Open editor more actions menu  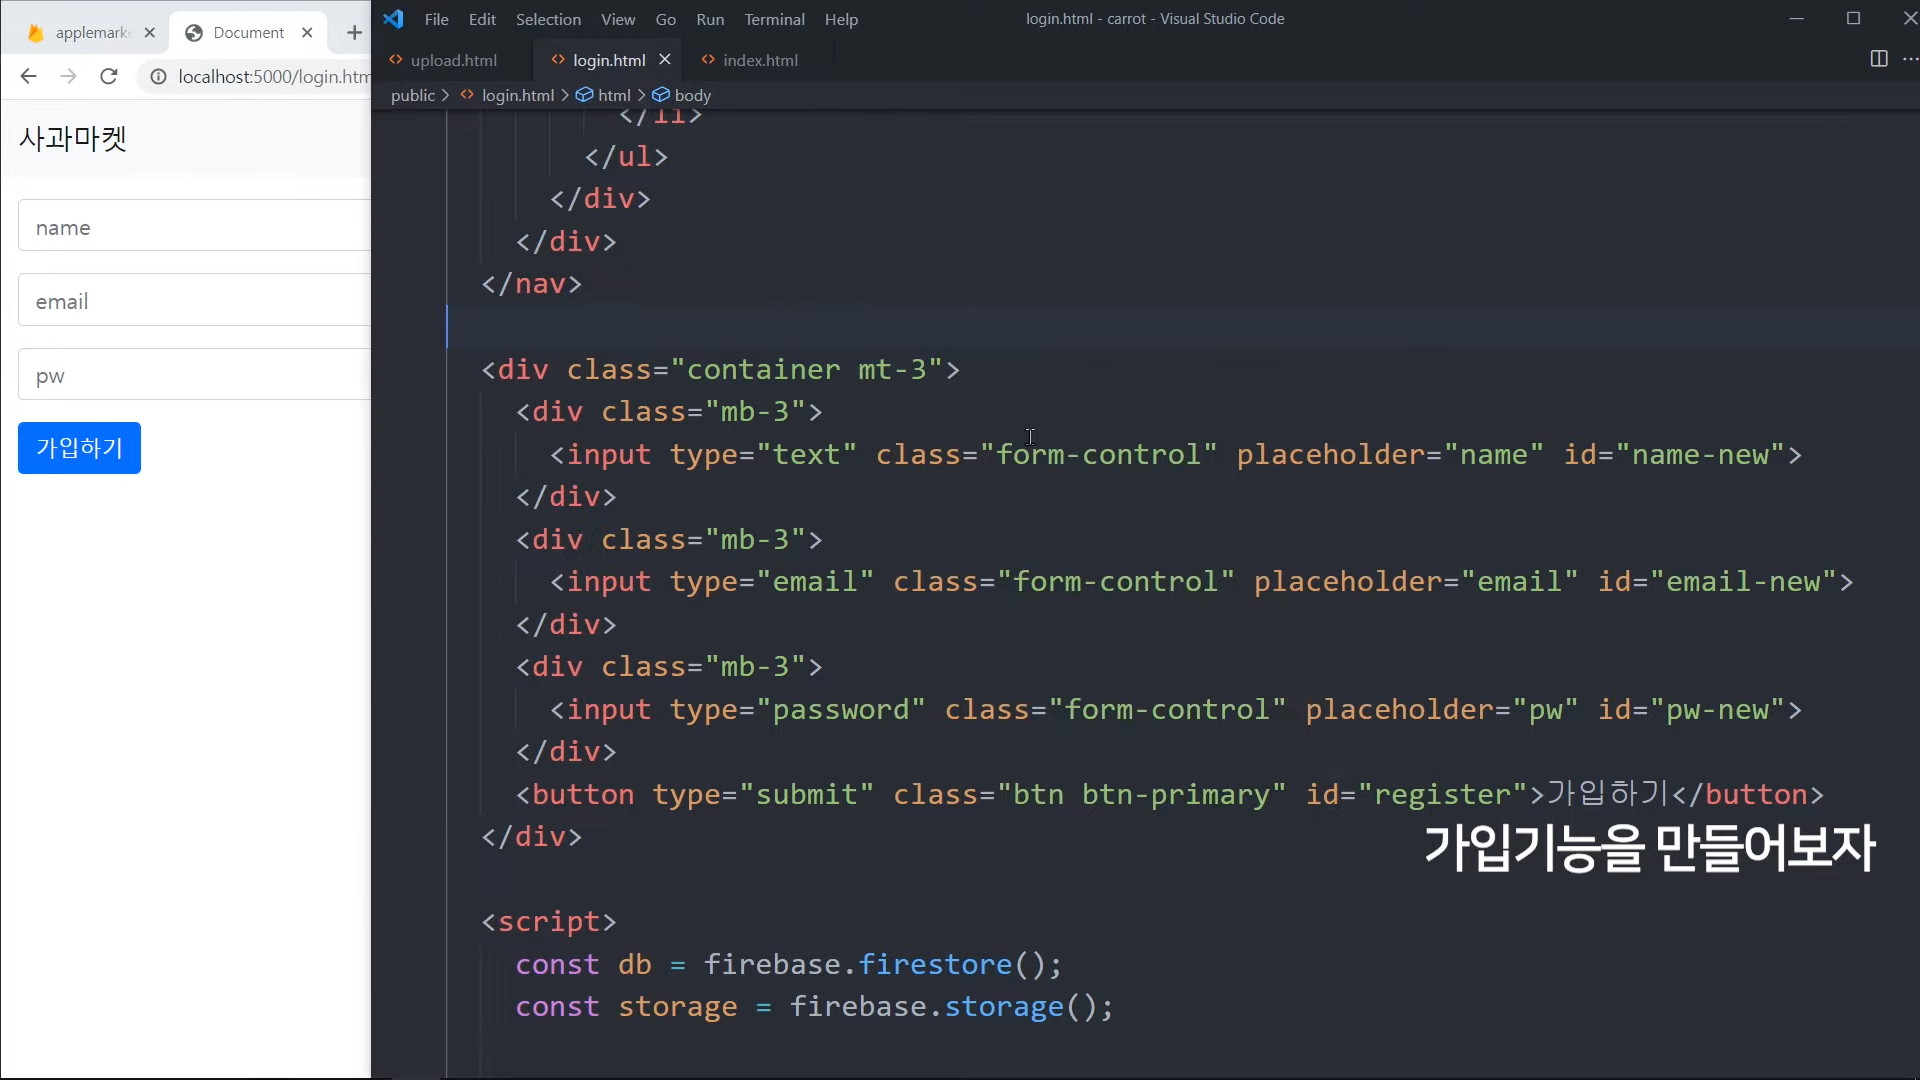tap(1910, 59)
